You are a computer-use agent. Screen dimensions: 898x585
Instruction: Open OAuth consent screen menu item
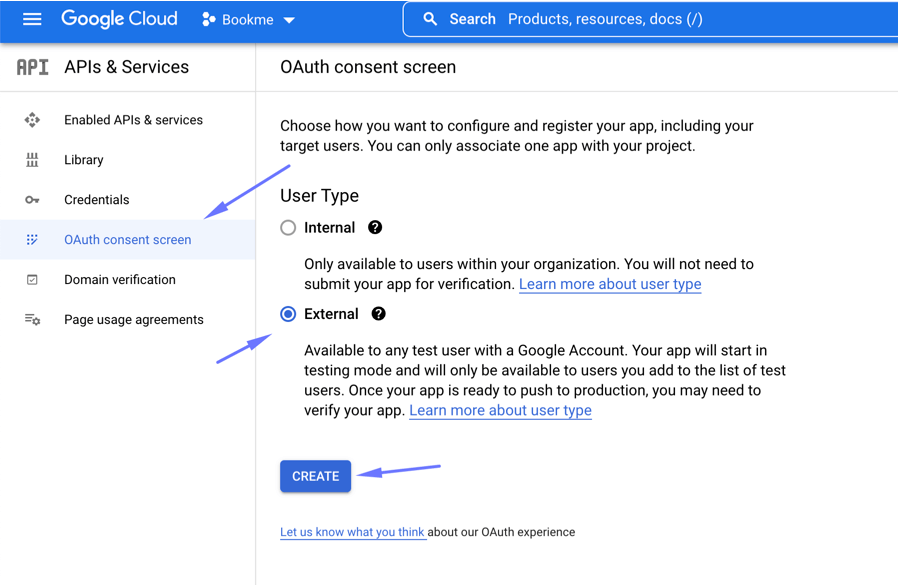click(x=128, y=240)
